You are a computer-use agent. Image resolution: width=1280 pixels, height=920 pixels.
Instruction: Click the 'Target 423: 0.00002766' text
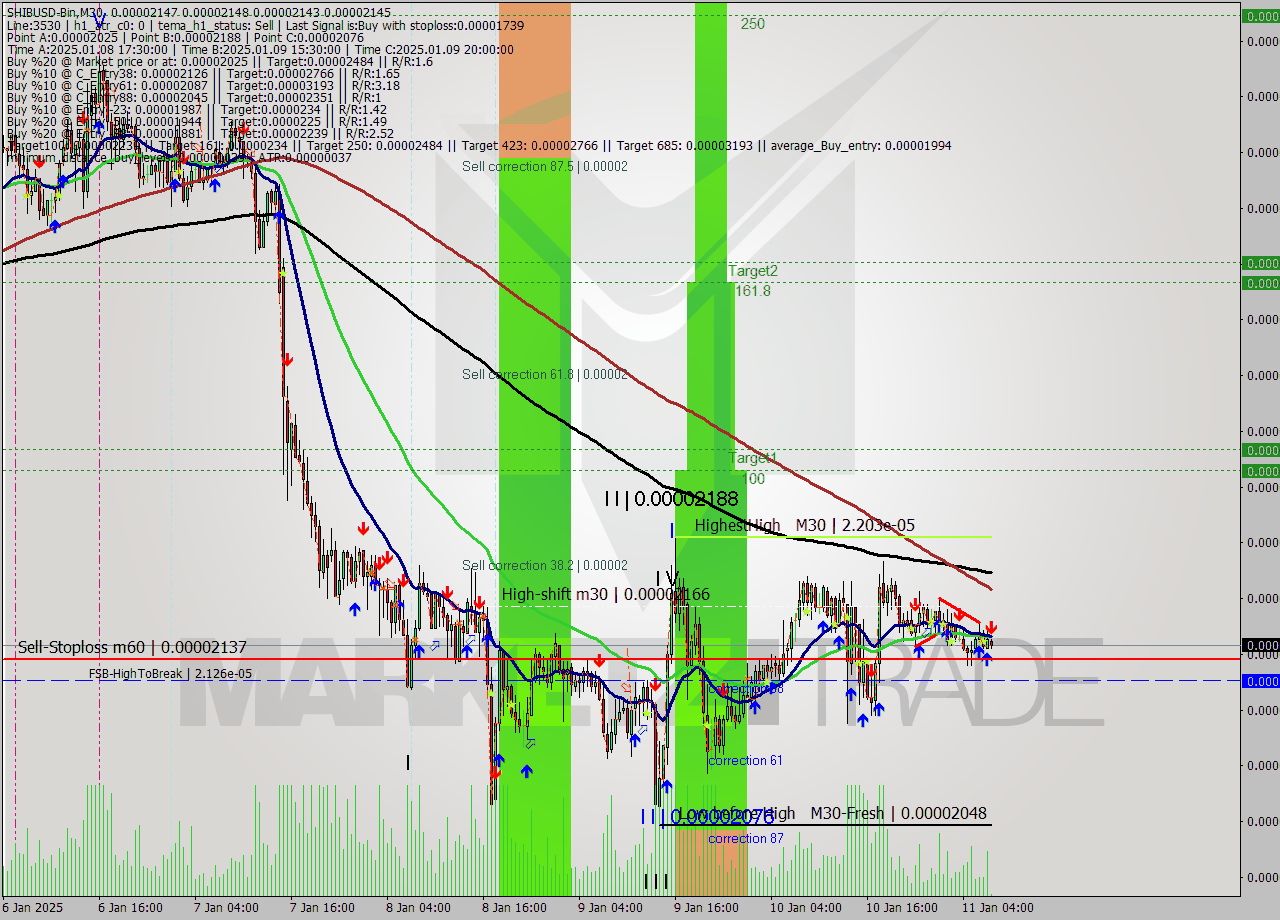(x=533, y=146)
